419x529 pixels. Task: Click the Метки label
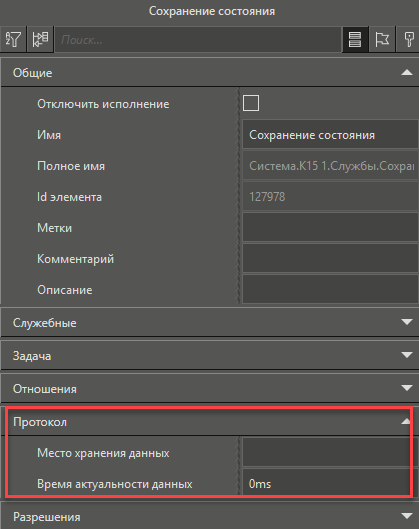(x=54, y=228)
